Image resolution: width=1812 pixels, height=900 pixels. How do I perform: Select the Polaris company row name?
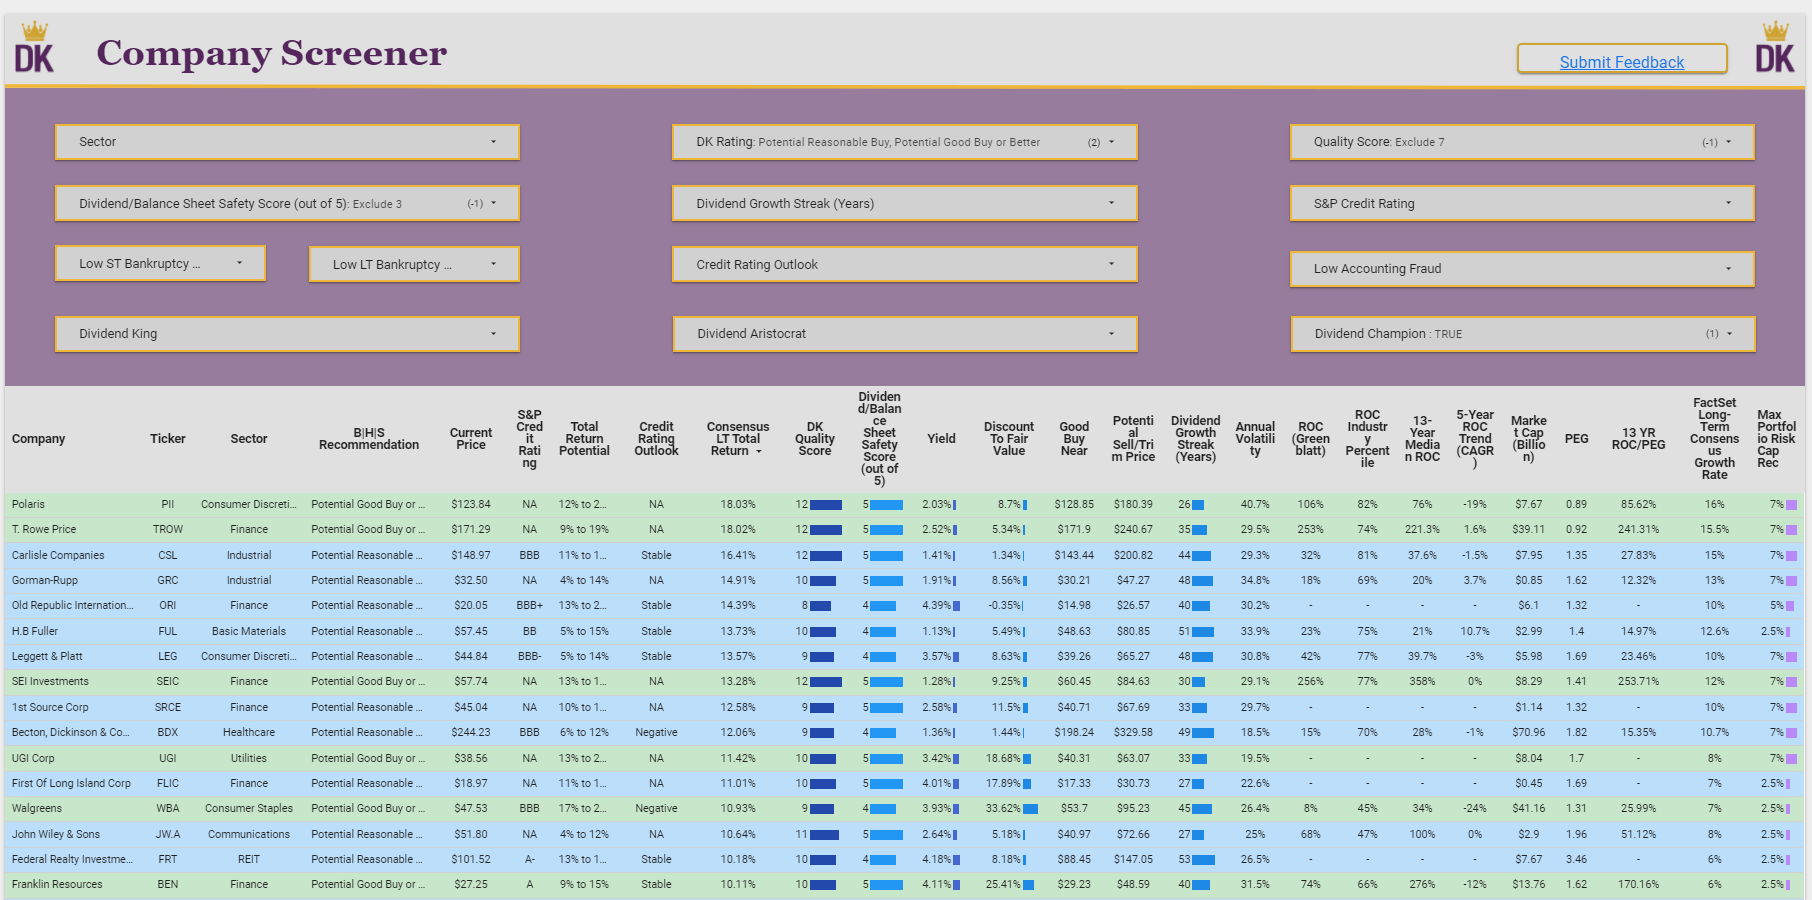(x=28, y=505)
